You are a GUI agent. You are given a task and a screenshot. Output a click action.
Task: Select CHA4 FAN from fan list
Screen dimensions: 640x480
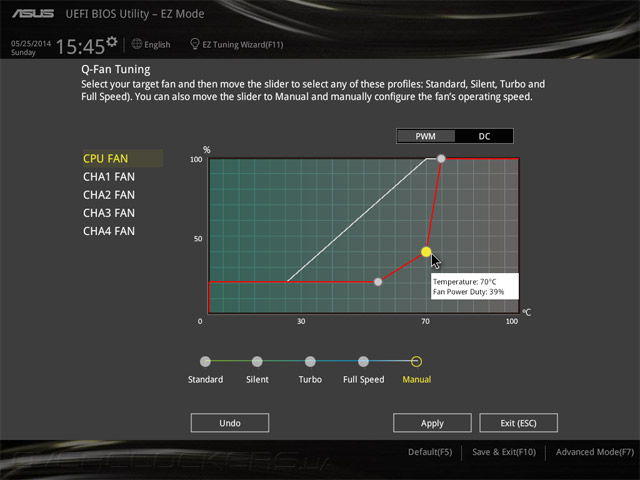coord(109,231)
